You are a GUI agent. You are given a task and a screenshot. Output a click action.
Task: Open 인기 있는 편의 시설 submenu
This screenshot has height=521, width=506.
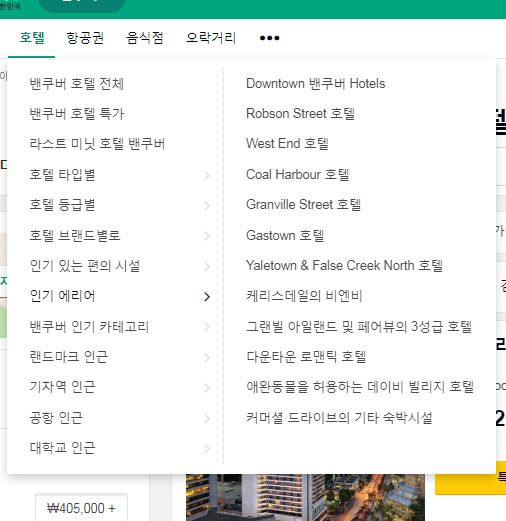pos(85,266)
